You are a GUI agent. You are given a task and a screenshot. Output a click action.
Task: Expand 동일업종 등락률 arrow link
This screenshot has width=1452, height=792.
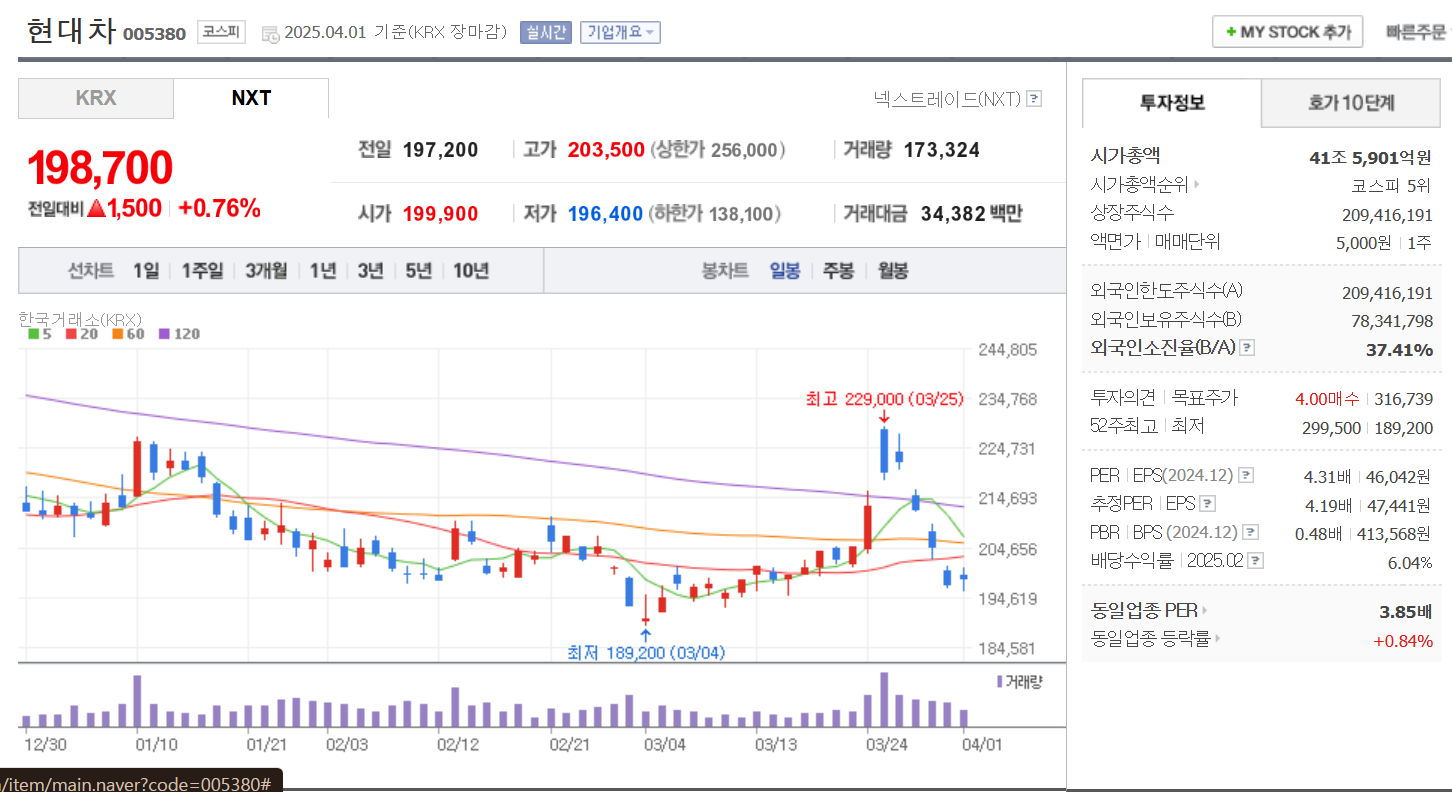pos(1217,638)
